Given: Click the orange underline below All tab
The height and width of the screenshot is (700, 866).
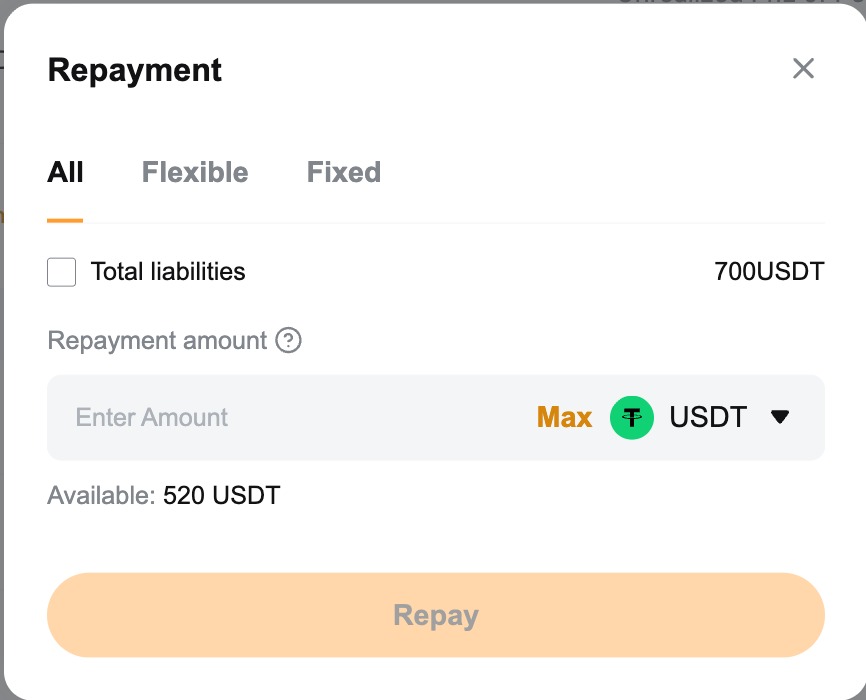Looking at the screenshot, I should click(65, 220).
